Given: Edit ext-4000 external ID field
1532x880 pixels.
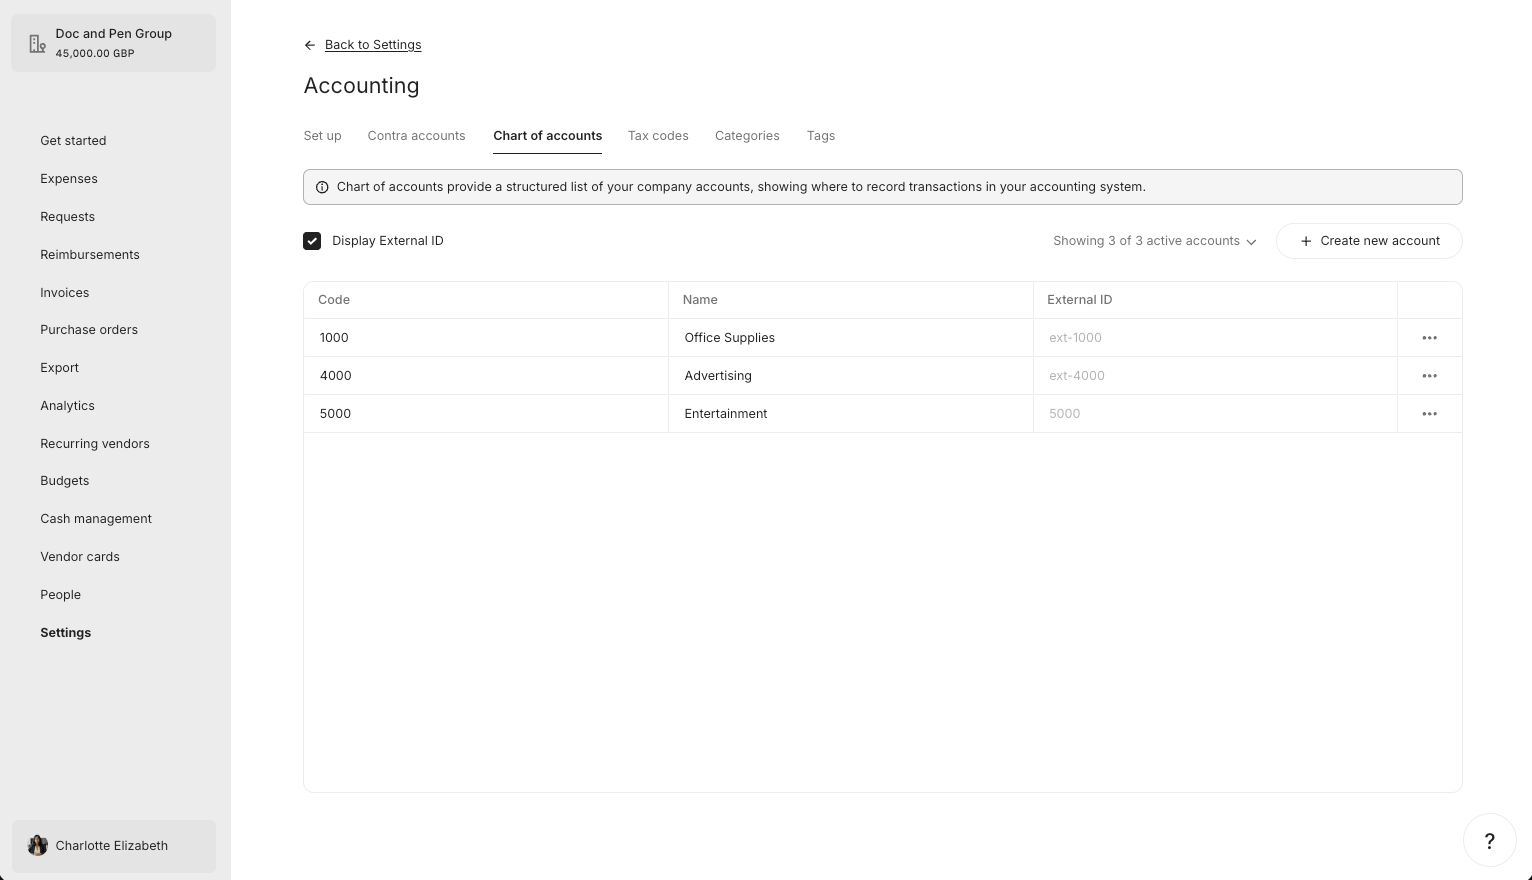Looking at the screenshot, I should (1215, 376).
